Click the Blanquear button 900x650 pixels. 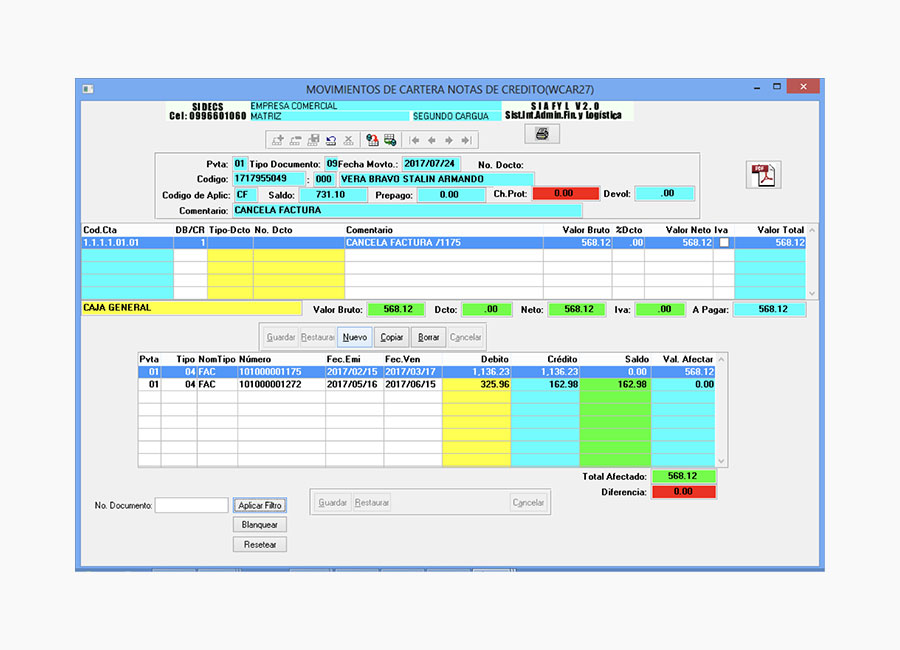pyautogui.click(x=260, y=525)
